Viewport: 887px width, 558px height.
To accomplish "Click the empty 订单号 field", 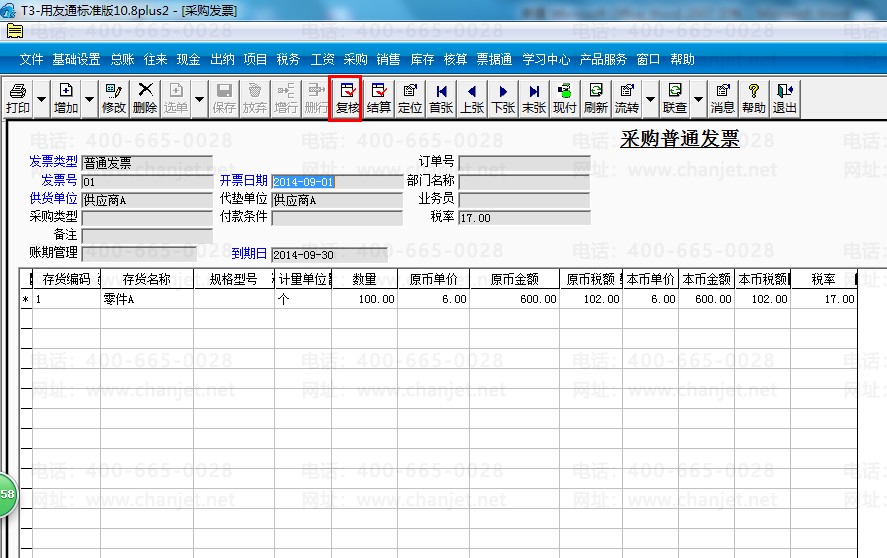I will pos(524,163).
